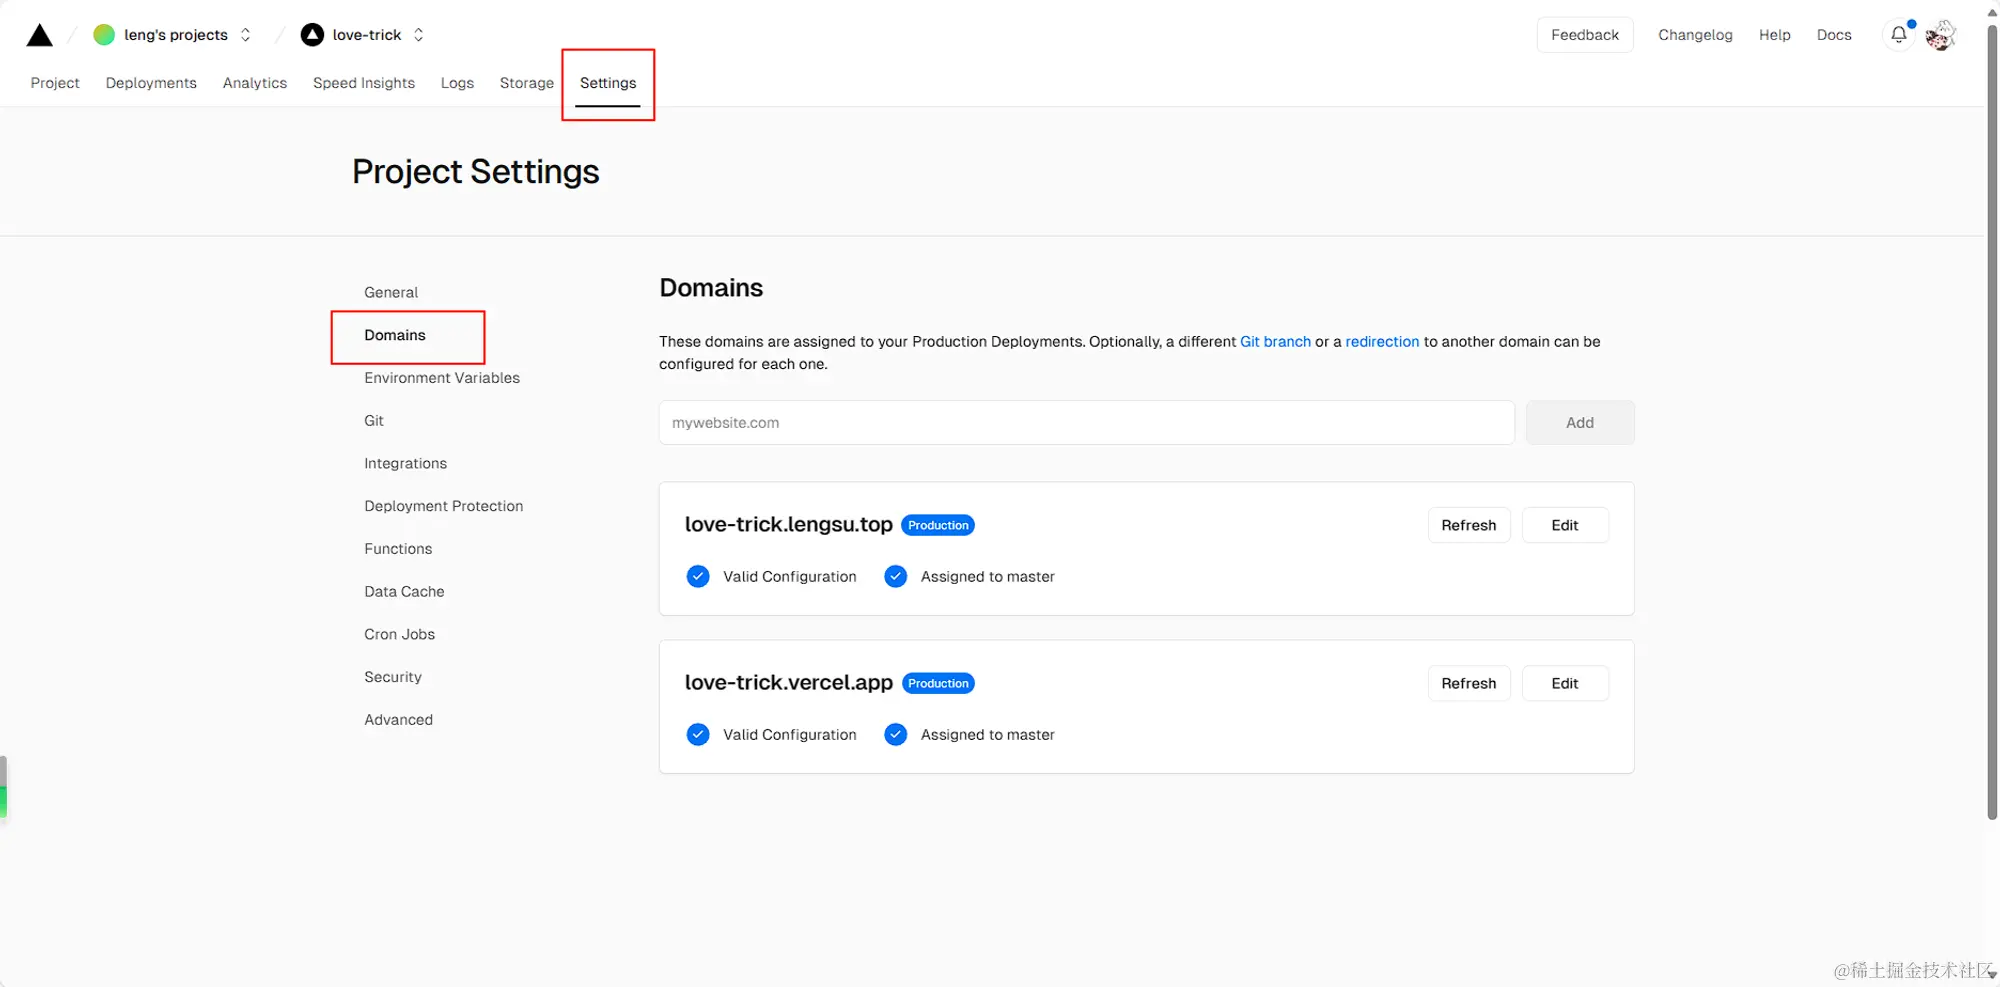
Task: Open the notifications bell
Action: coord(1898,35)
